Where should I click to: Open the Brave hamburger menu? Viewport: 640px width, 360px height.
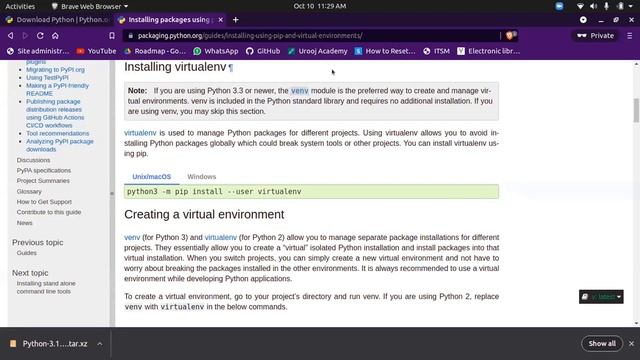[630, 36]
